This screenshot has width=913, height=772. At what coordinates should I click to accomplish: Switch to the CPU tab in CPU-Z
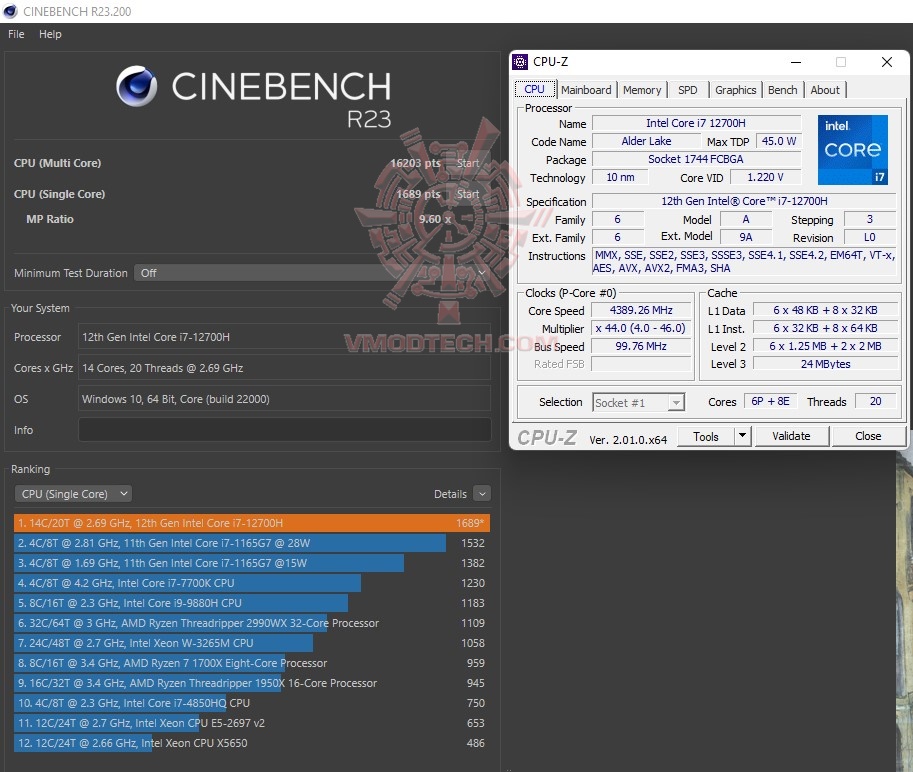click(x=534, y=90)
